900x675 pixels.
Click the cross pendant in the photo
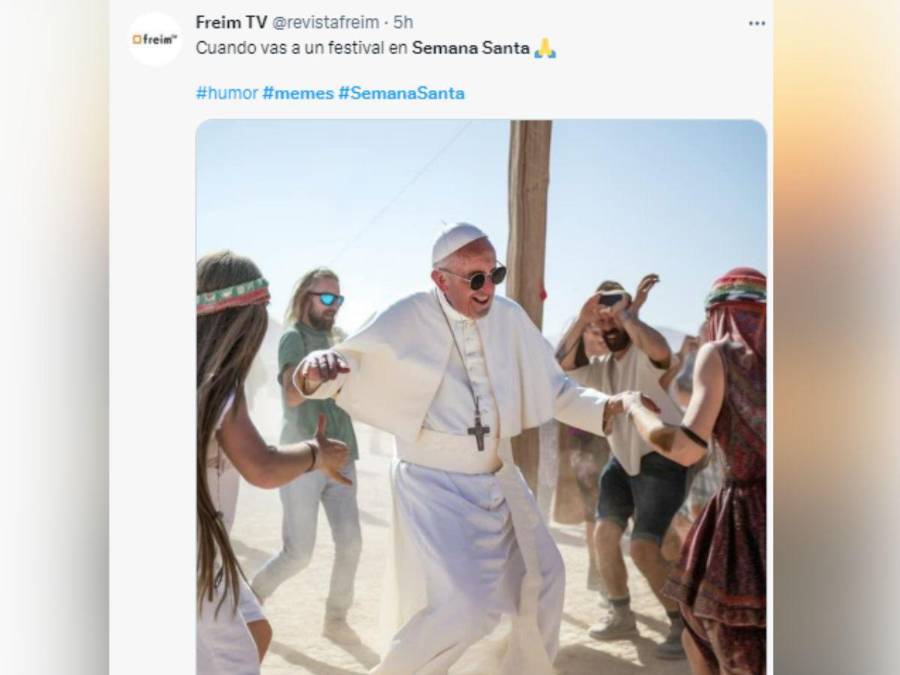coord(479,431)
